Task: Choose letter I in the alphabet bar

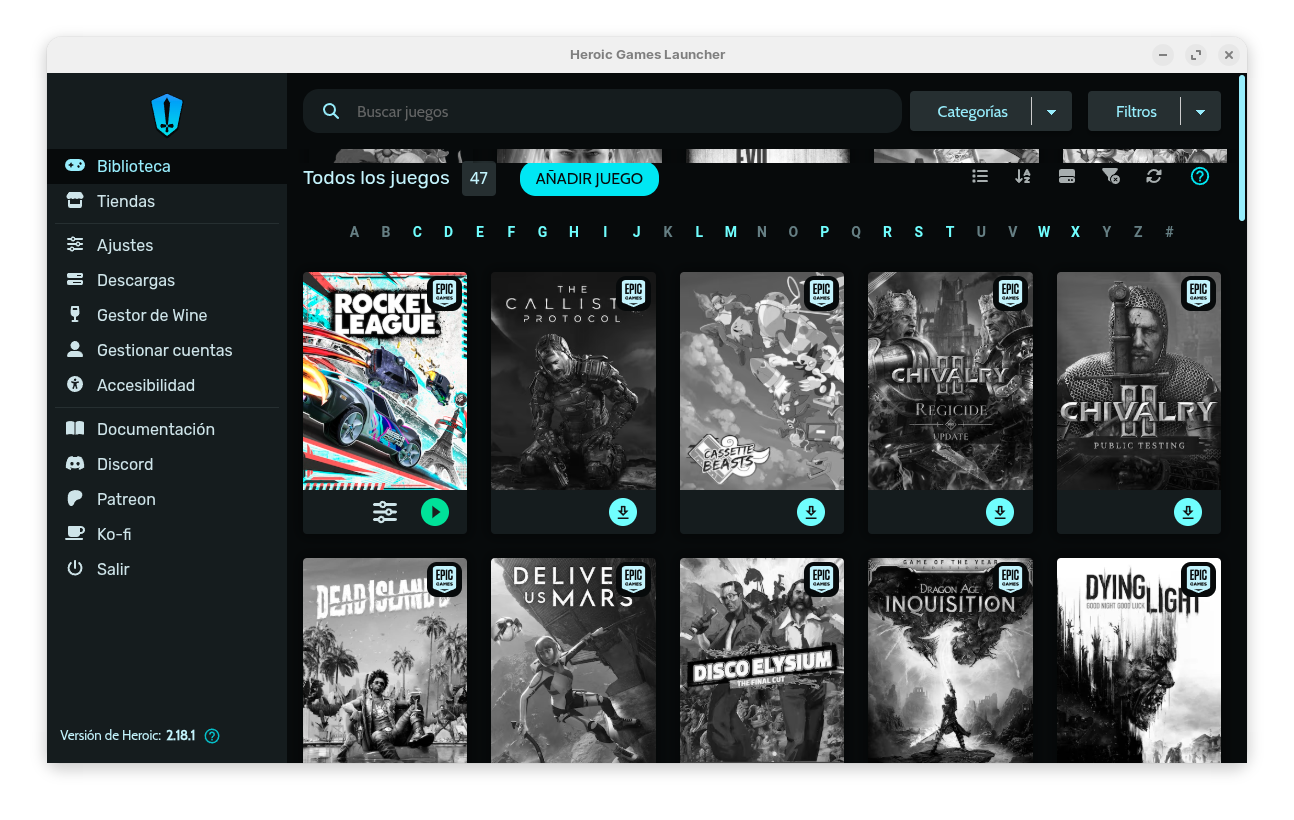Action: [x=605, y=232]
